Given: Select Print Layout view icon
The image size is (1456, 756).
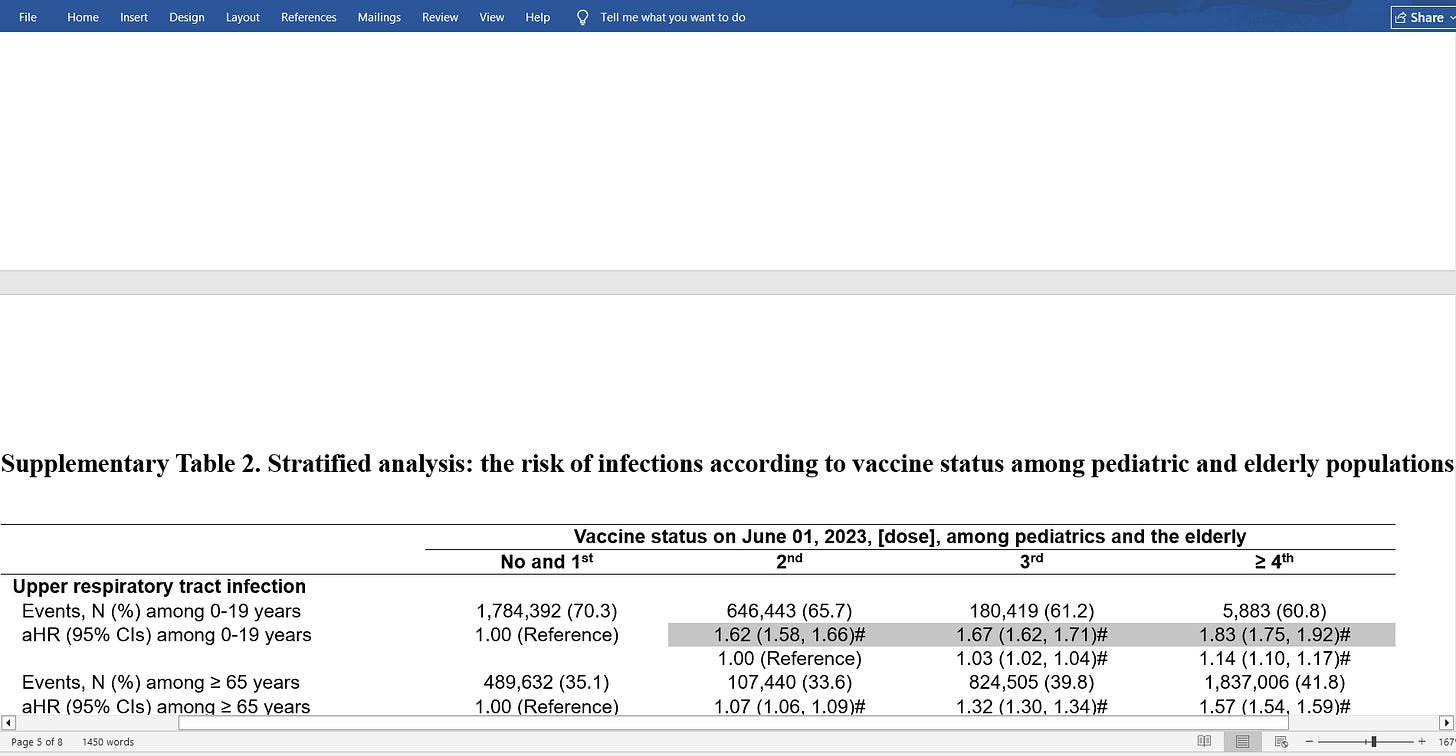Looking at the screenshot, I should (x=1243, y=741).
